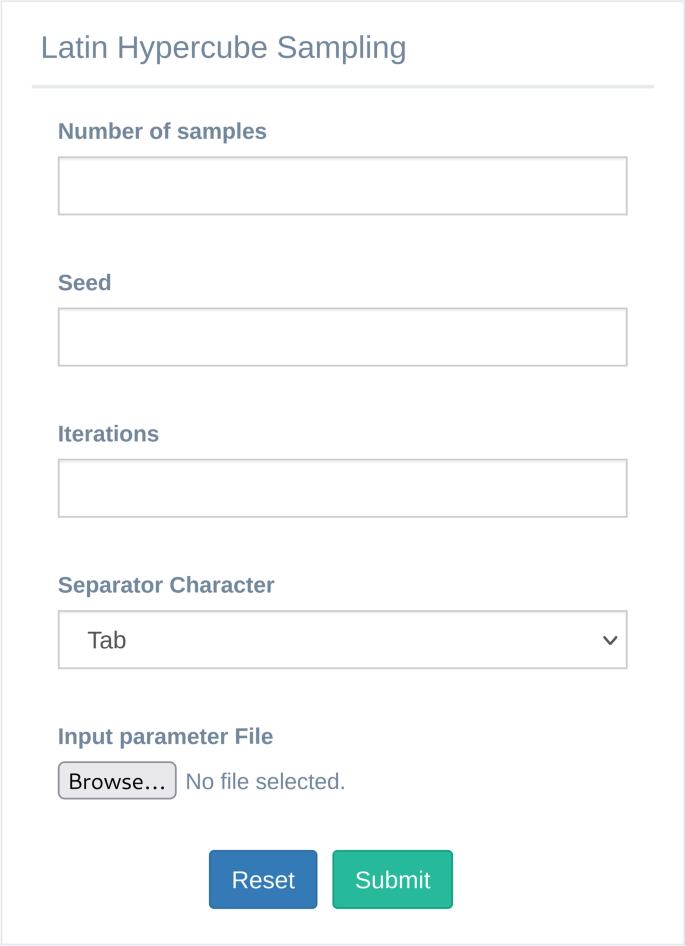
Task: Click the Latin Hypercube Sampling heading
Action: (223, 48)
